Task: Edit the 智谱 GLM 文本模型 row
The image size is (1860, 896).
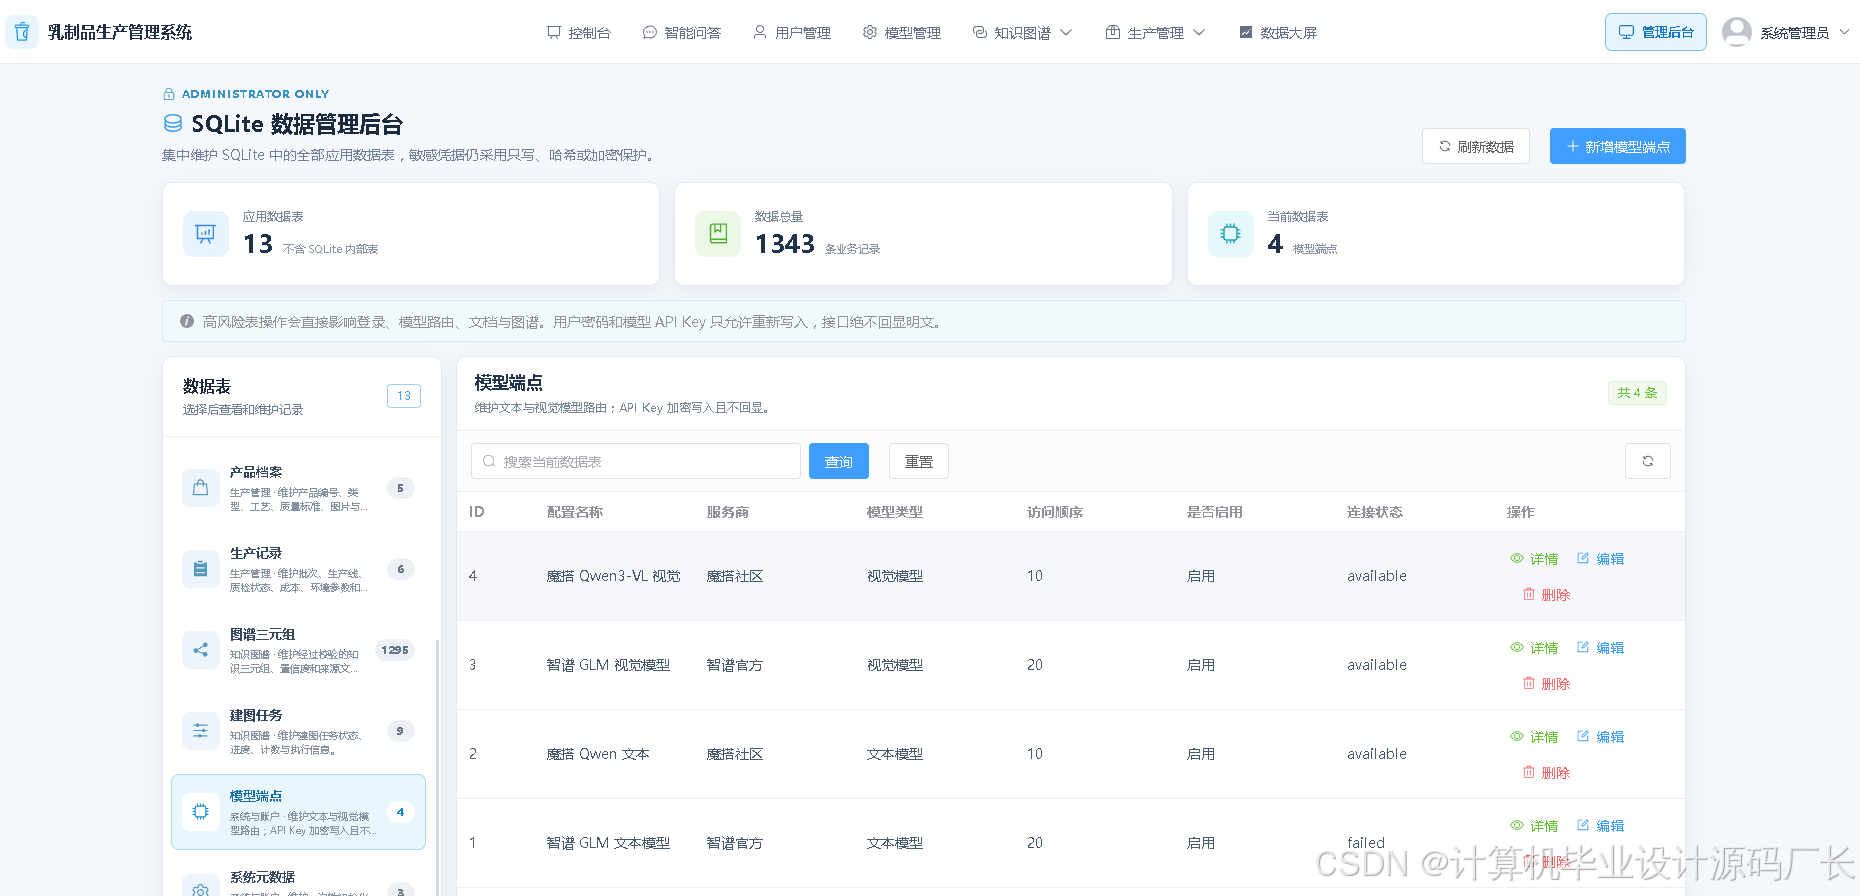Action: pos(1600,826)
